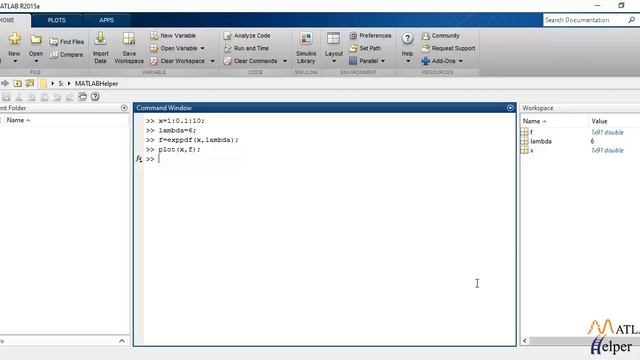Click Parallel button
The height and width of the screenshot is (360, 640).
click(364, 61)
